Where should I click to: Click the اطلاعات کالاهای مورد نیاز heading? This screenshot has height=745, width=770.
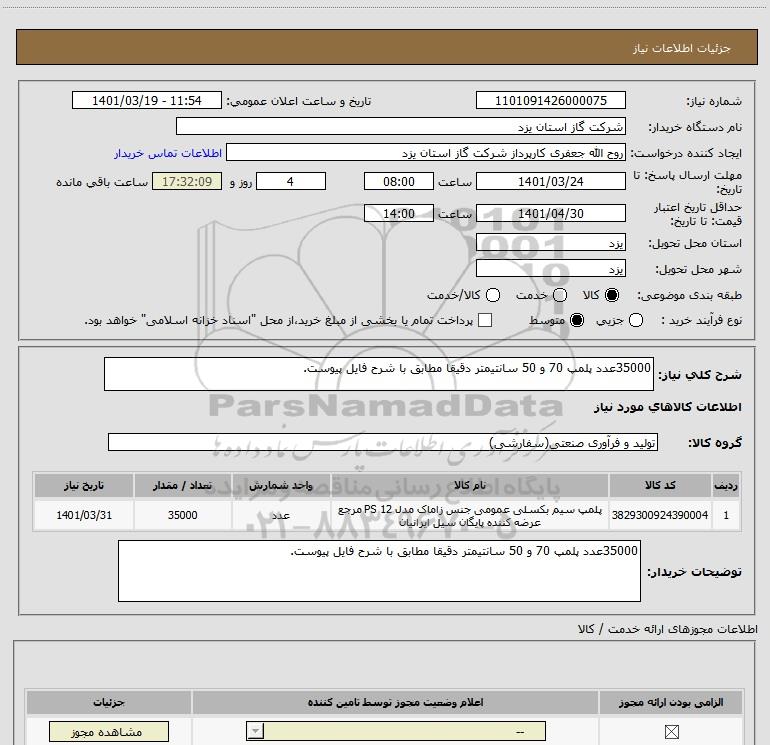coord(668,407)
